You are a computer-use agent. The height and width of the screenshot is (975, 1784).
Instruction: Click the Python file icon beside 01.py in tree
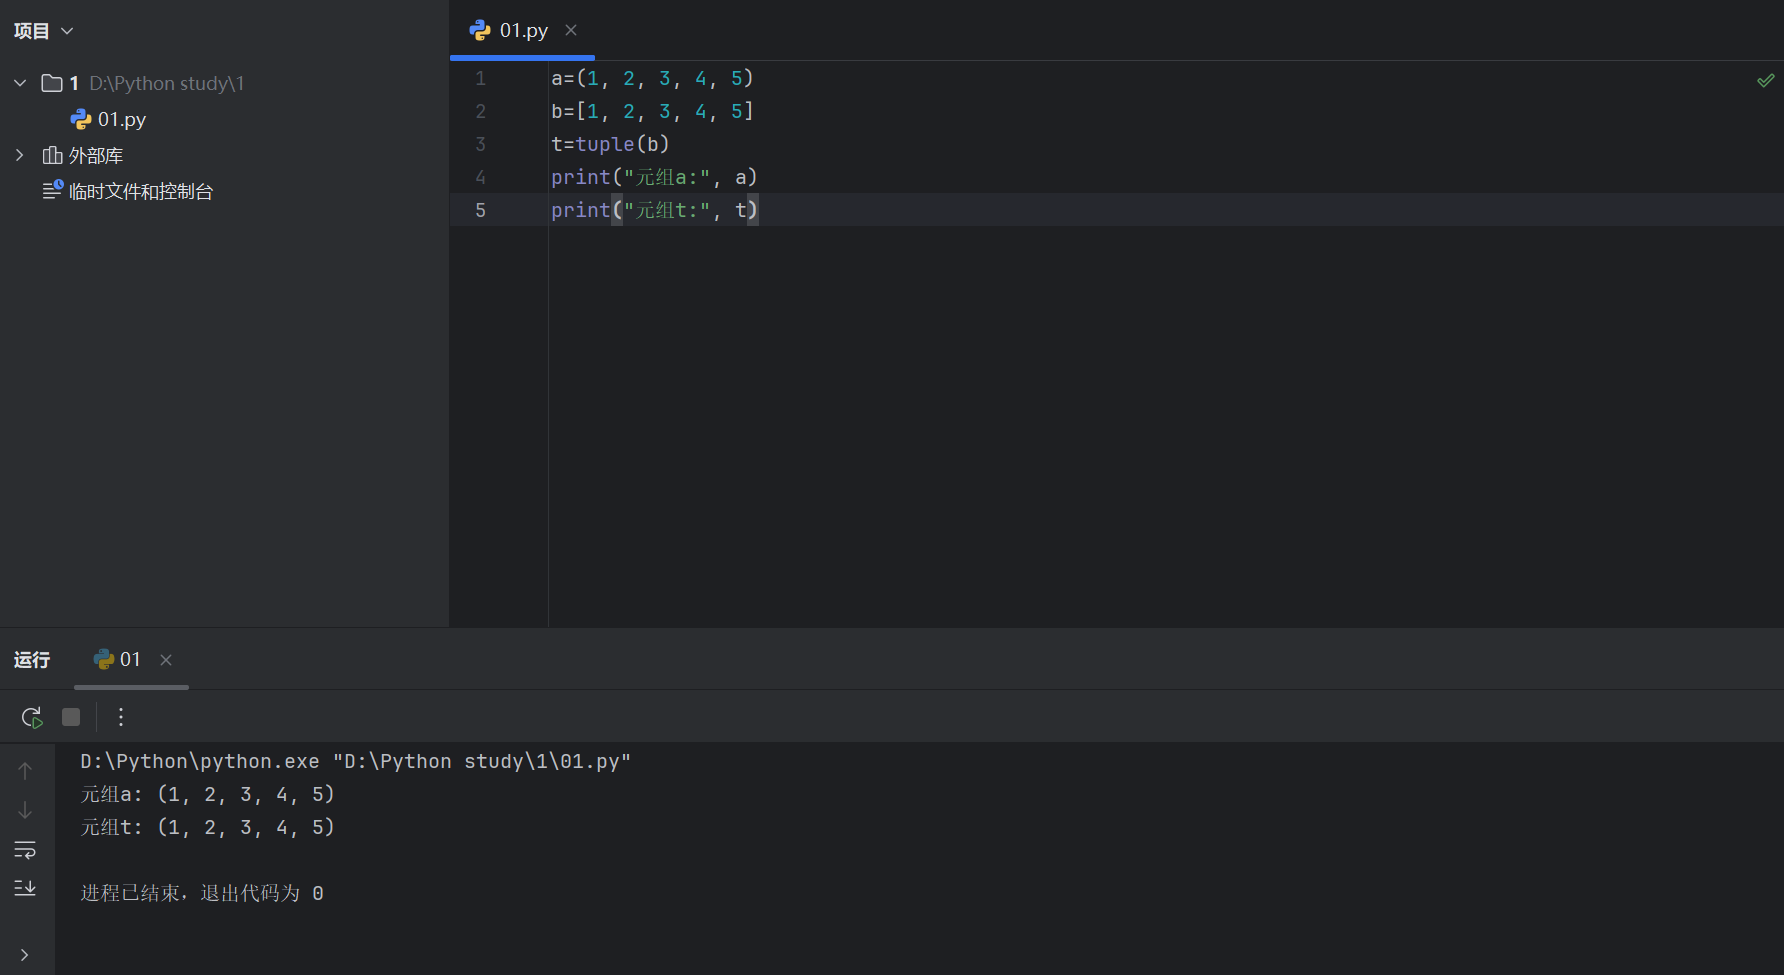(80, 119)
